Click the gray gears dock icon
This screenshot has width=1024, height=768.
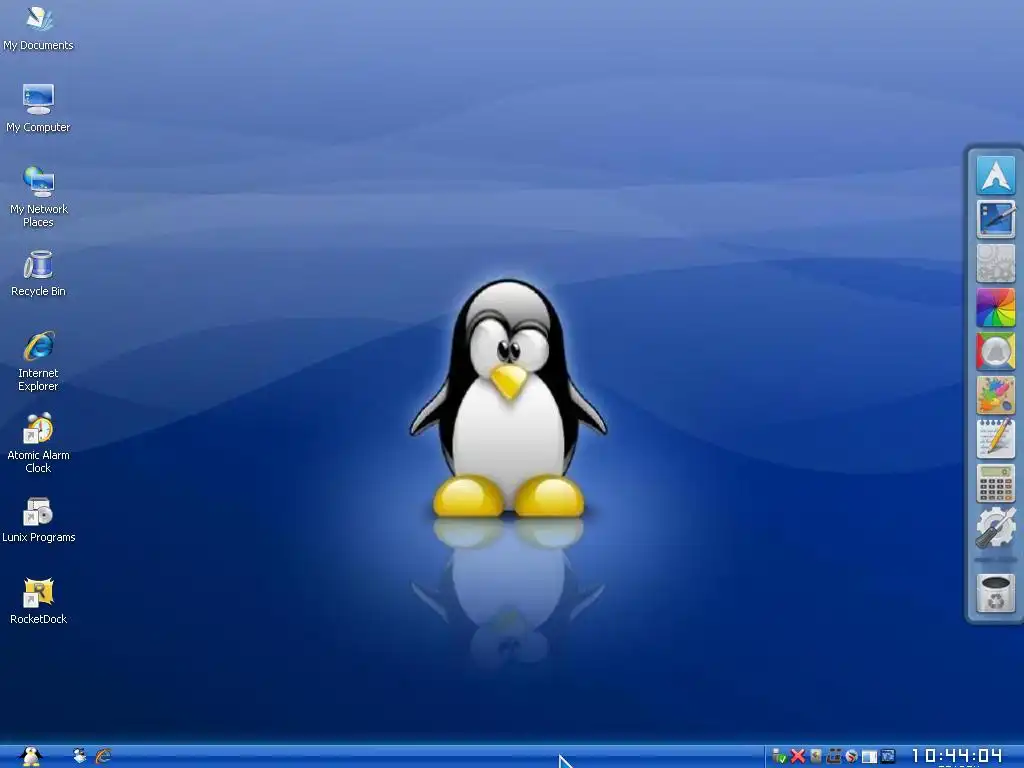click(x=995, y=263)
